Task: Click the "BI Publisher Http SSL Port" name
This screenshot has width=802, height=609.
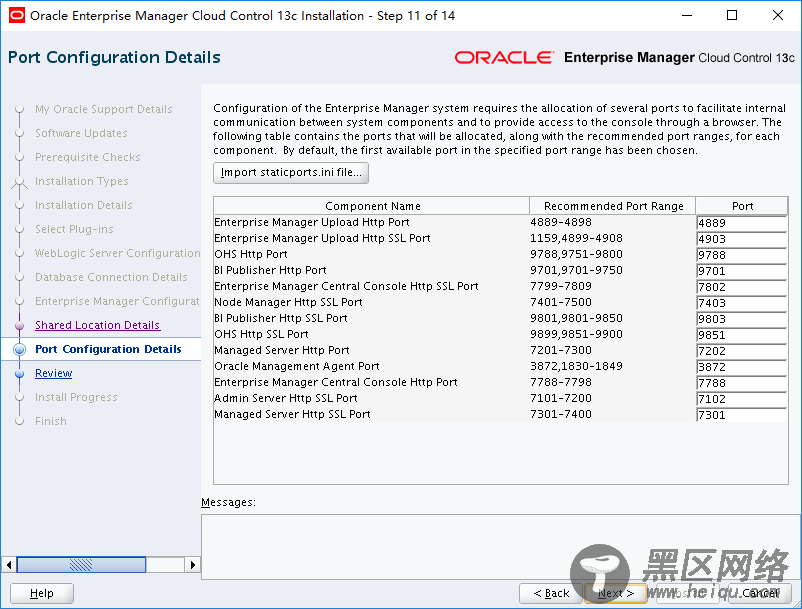Action: (x=281, y=318)
